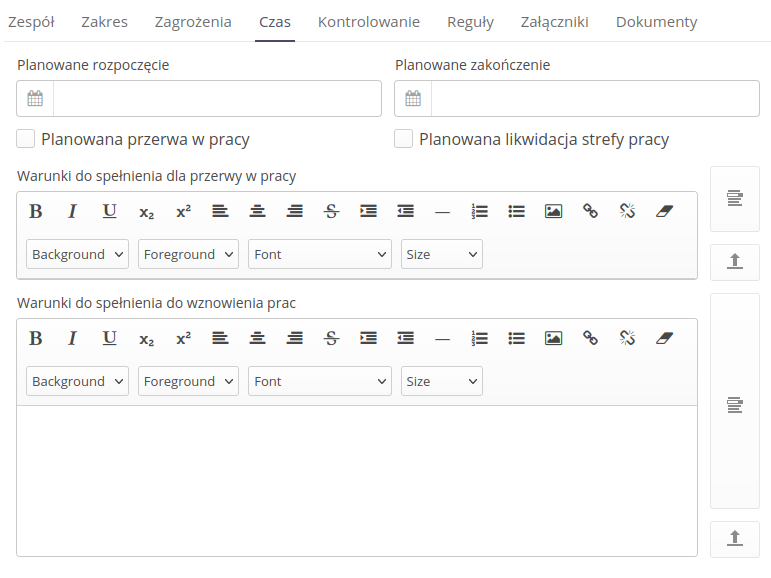771x578 pixels.
Task: Insert numbered list in first editor toolbar
Action: point(480,211)
